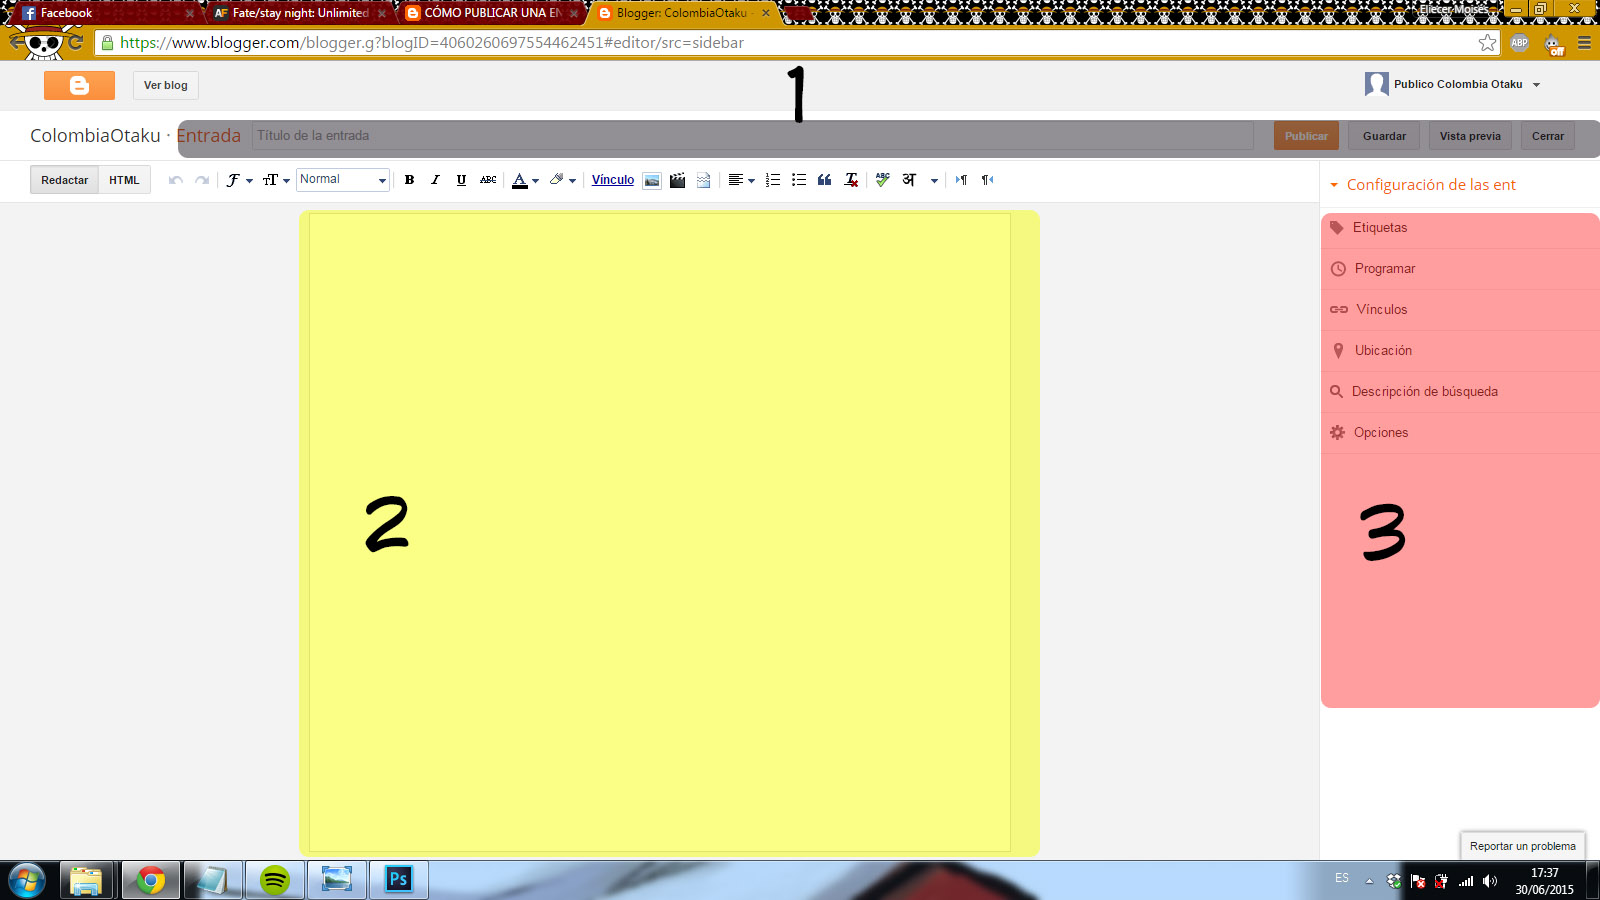Open Chrome's hamburger menu
The width and height of the screenshot is (1600, 900).
tap(1584, 43)
